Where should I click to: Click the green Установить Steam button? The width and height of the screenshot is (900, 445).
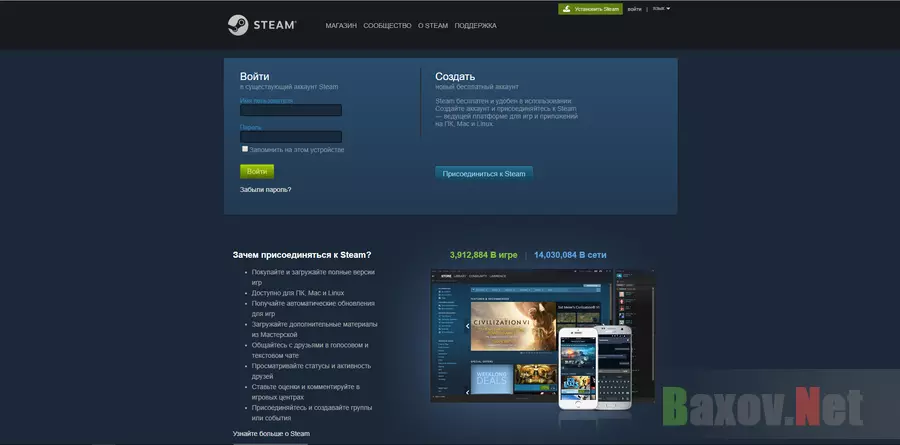coord(590,9)
